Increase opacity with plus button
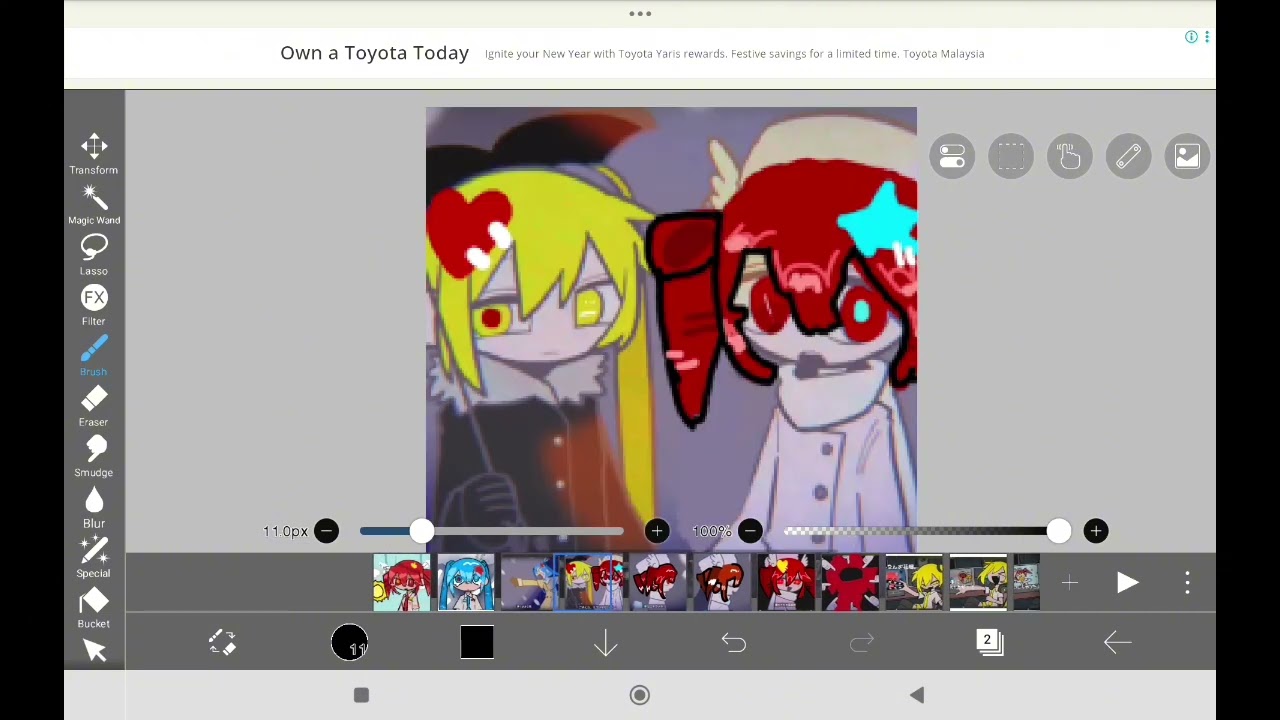This screenshot has height=720, width=1280. point(1096,531)
